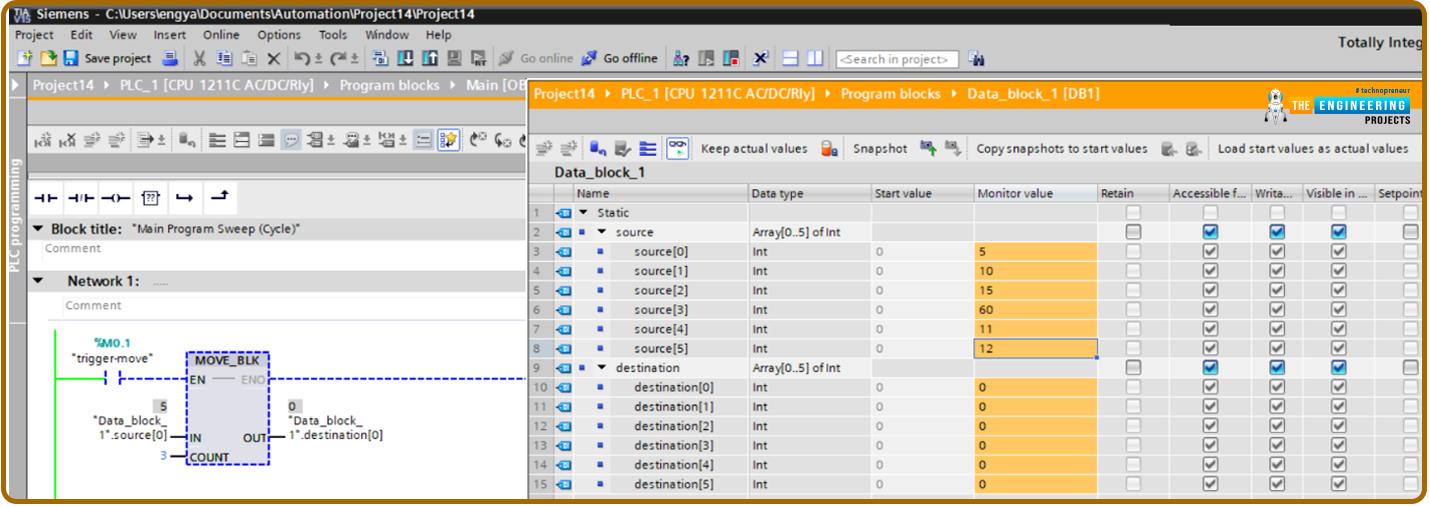
Task: Click the Delete X icon
Action: (x=273, y=58)
